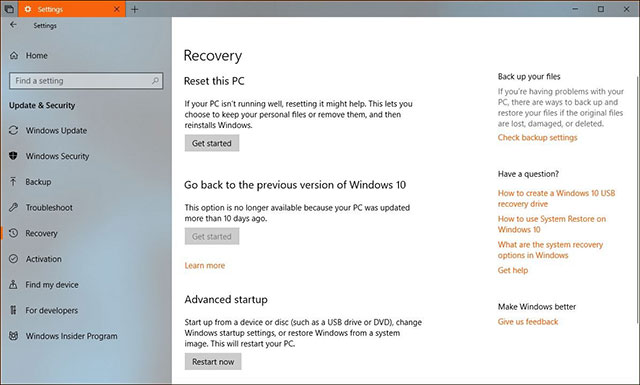Click the Home house icon
Viewport: 640px width, 385px height.
(x=14, y=56)
